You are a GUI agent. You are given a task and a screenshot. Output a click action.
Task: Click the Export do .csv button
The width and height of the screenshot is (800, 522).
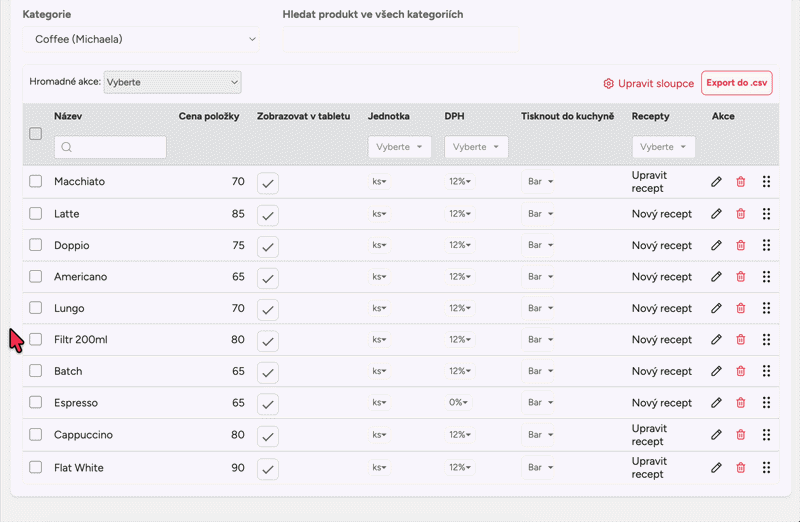point(736,83)
